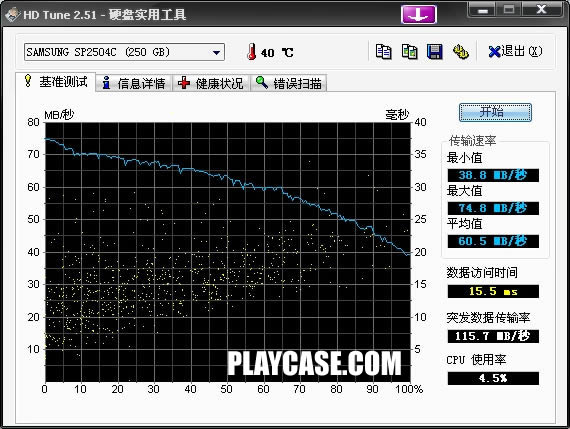Click the HD Tune app icon in title bar
This screenshot has height=429, width=570.
coord(12,15)
